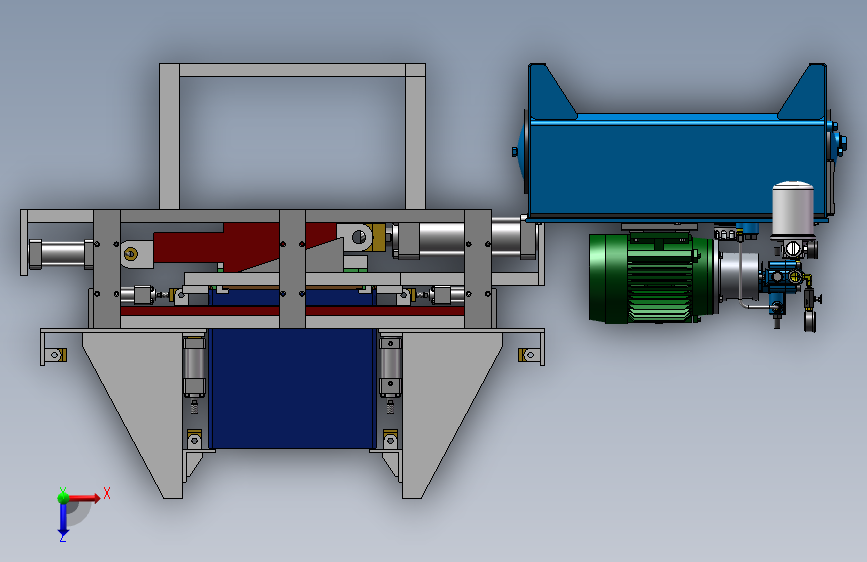Select the dark navy panel below the frame

tap(293, 388)
